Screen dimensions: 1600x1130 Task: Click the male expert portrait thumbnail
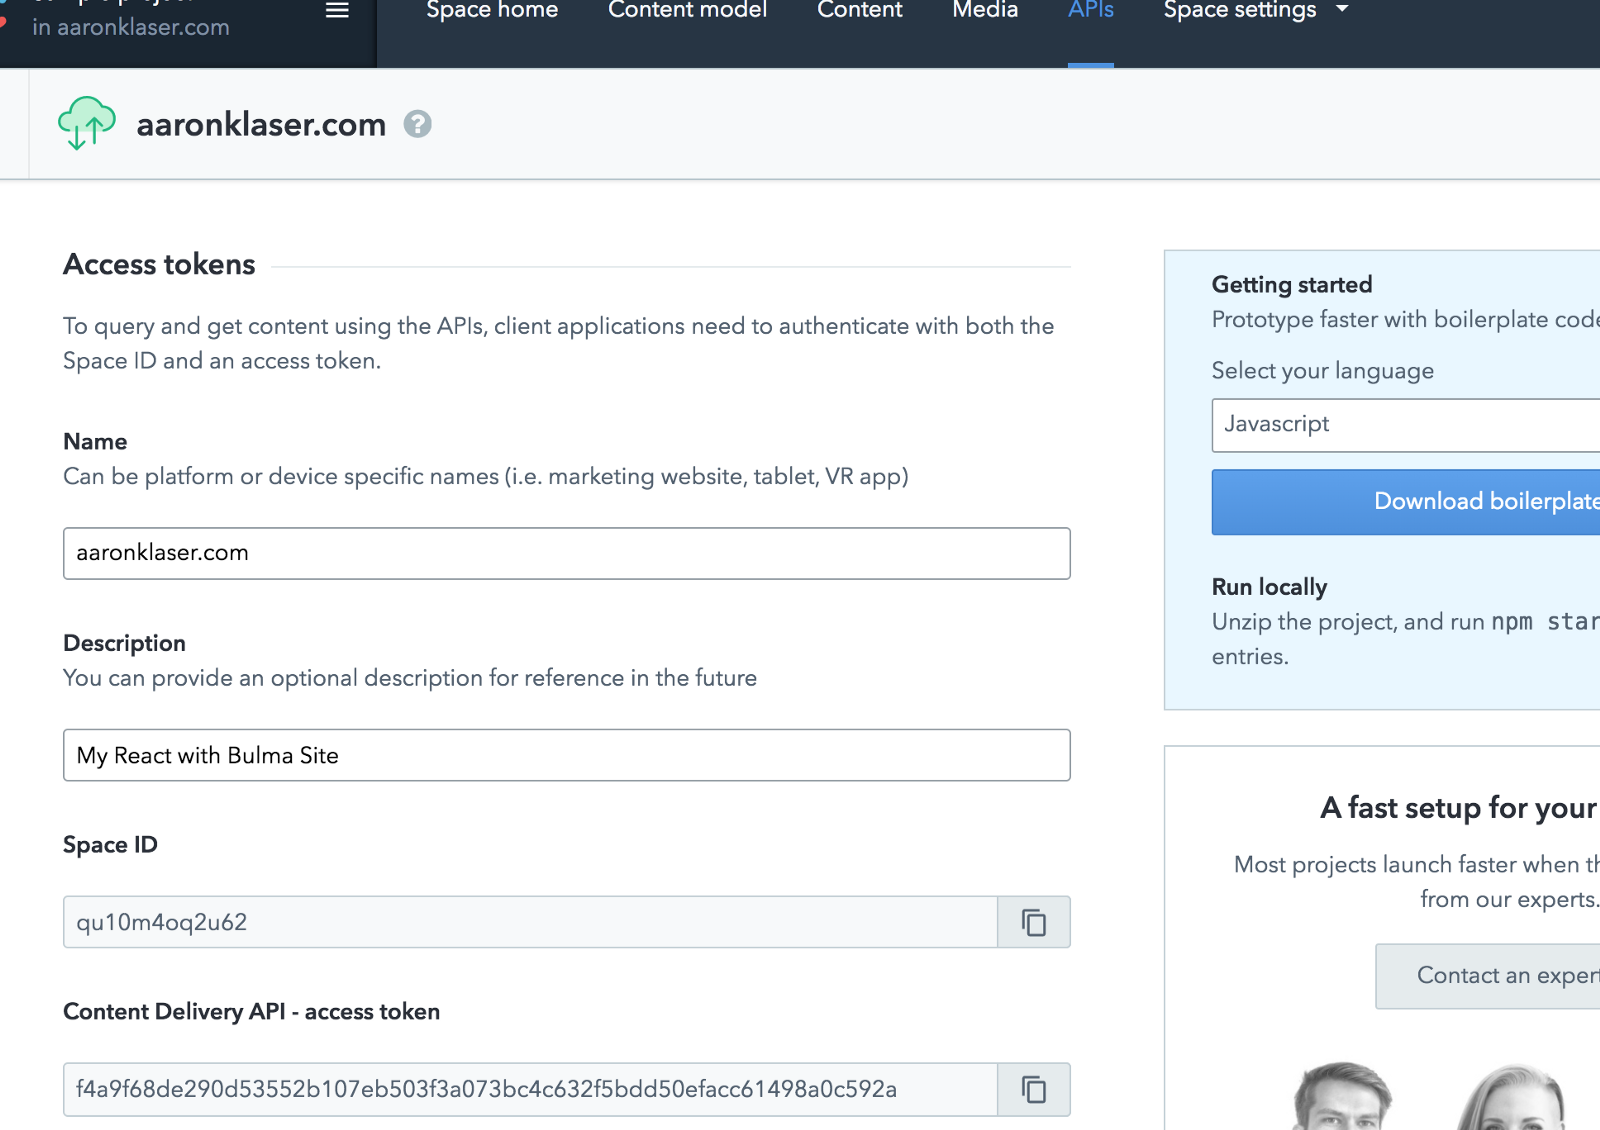[x=1343, y=1097]
